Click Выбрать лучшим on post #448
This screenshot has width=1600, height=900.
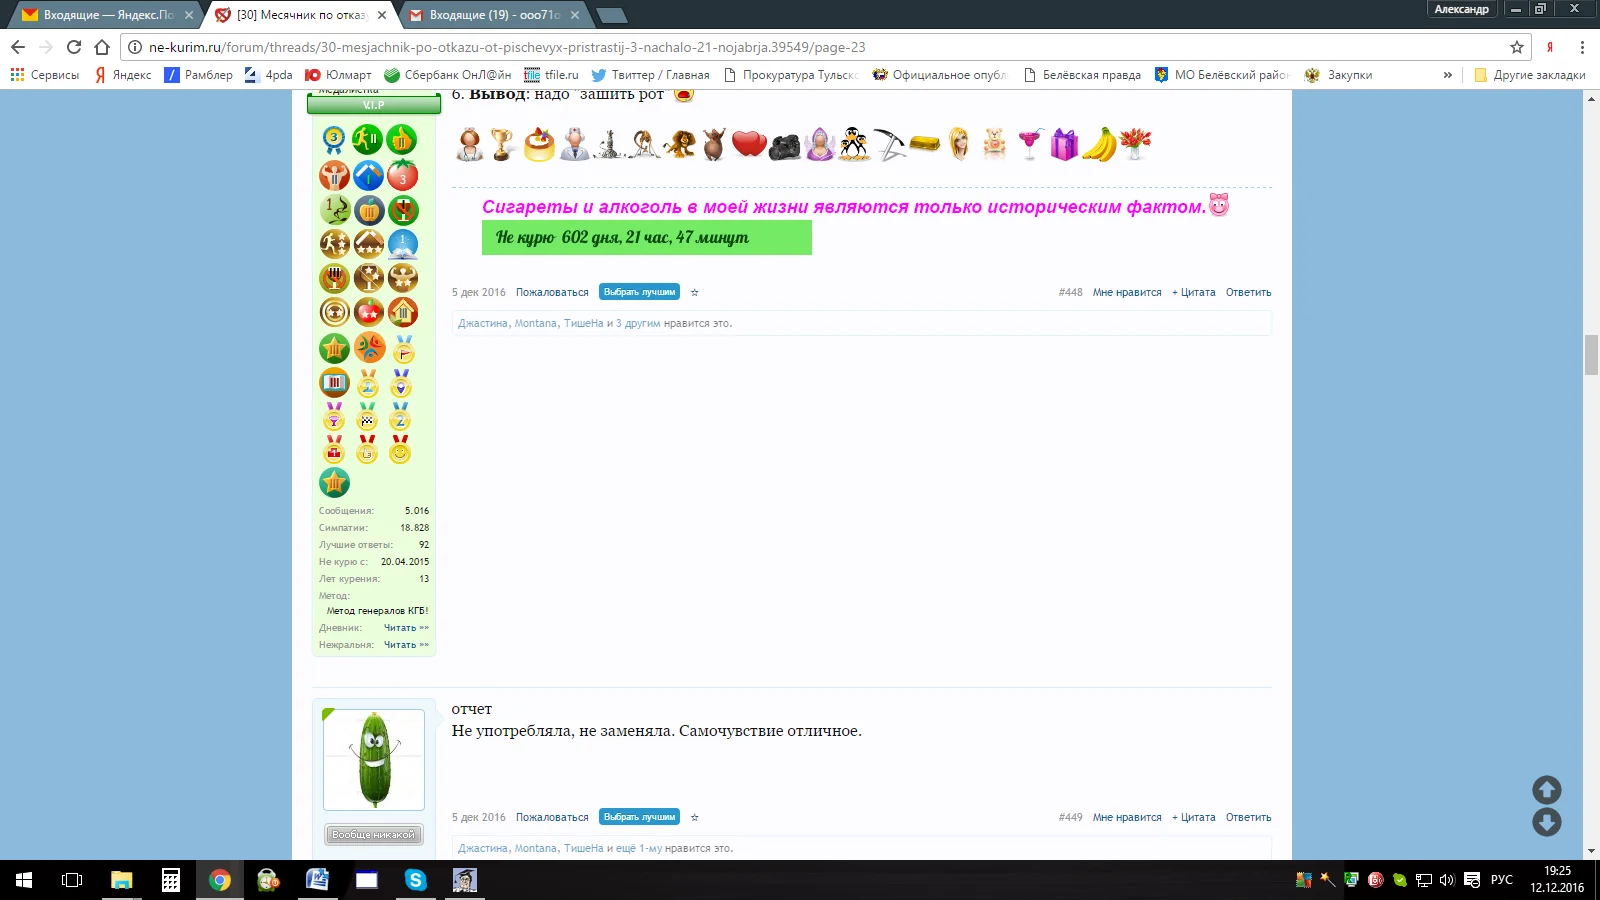(x=640, y=292)
